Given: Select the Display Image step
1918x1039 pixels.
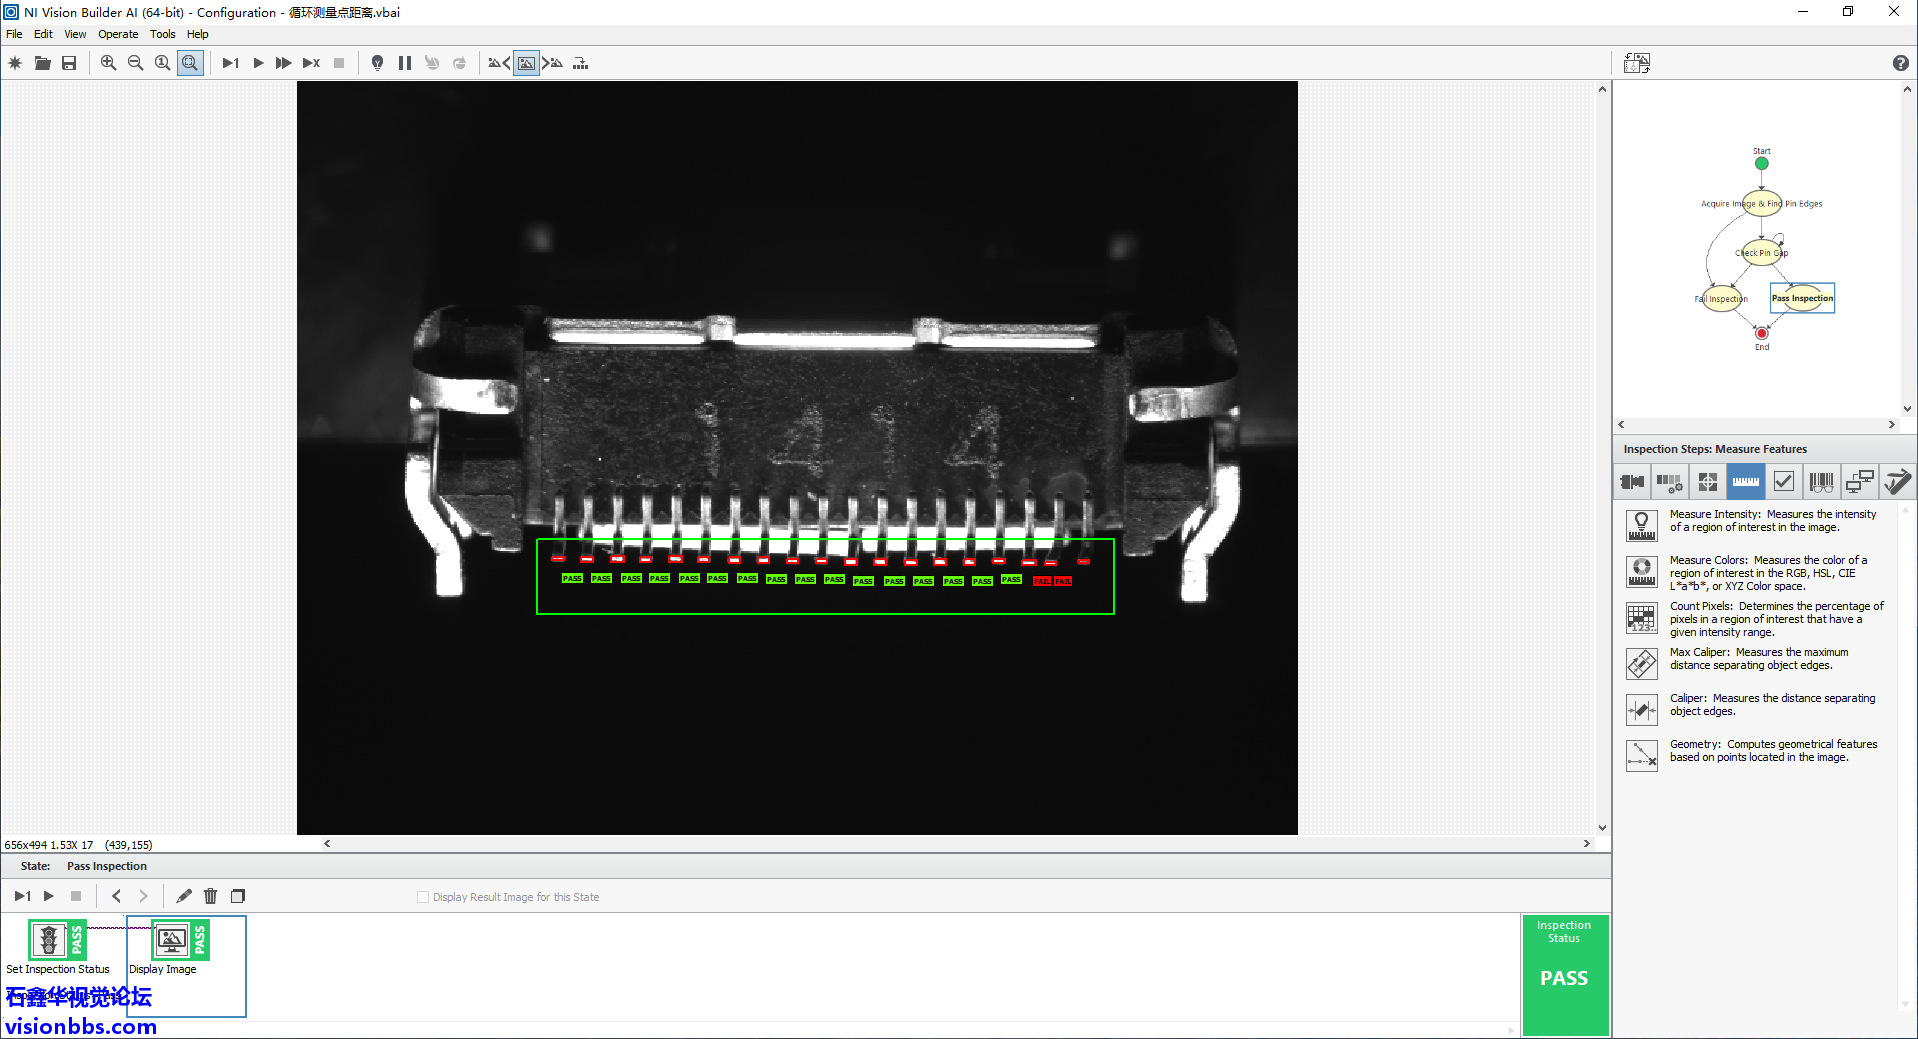Looking at the screenshot, I should coord(172,947).
